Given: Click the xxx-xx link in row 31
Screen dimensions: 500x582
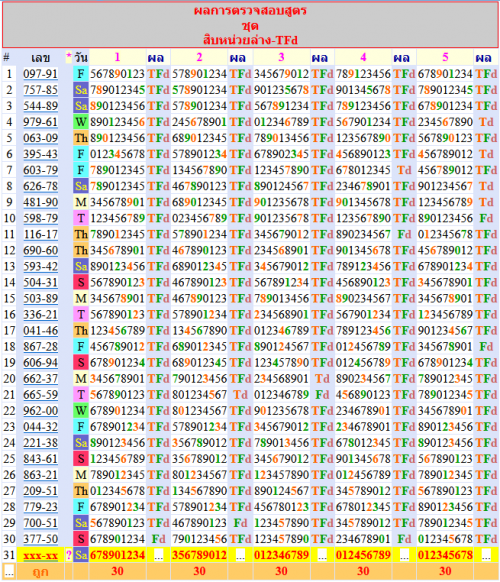Looking at the screenshot, I should 40,555.
